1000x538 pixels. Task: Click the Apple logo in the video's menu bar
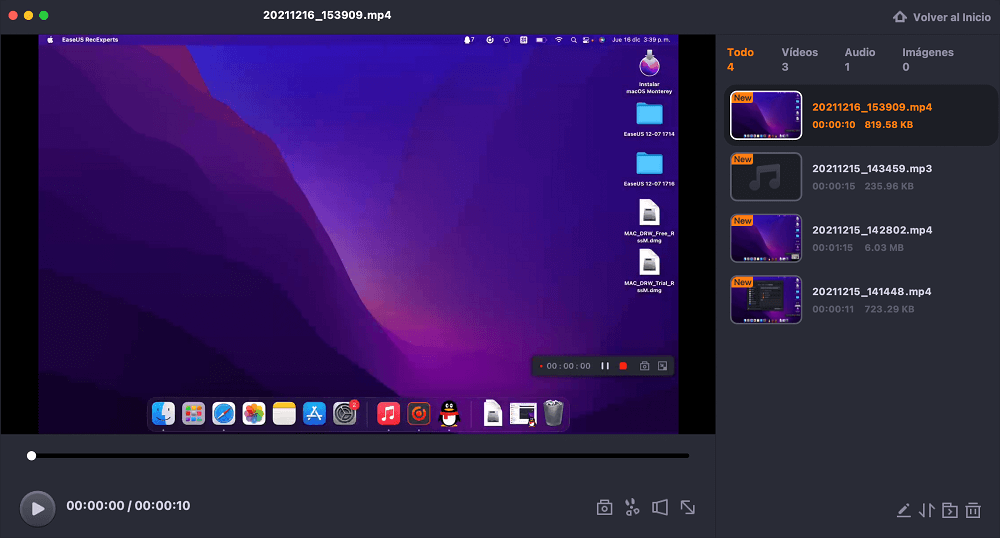pos(50,40)
